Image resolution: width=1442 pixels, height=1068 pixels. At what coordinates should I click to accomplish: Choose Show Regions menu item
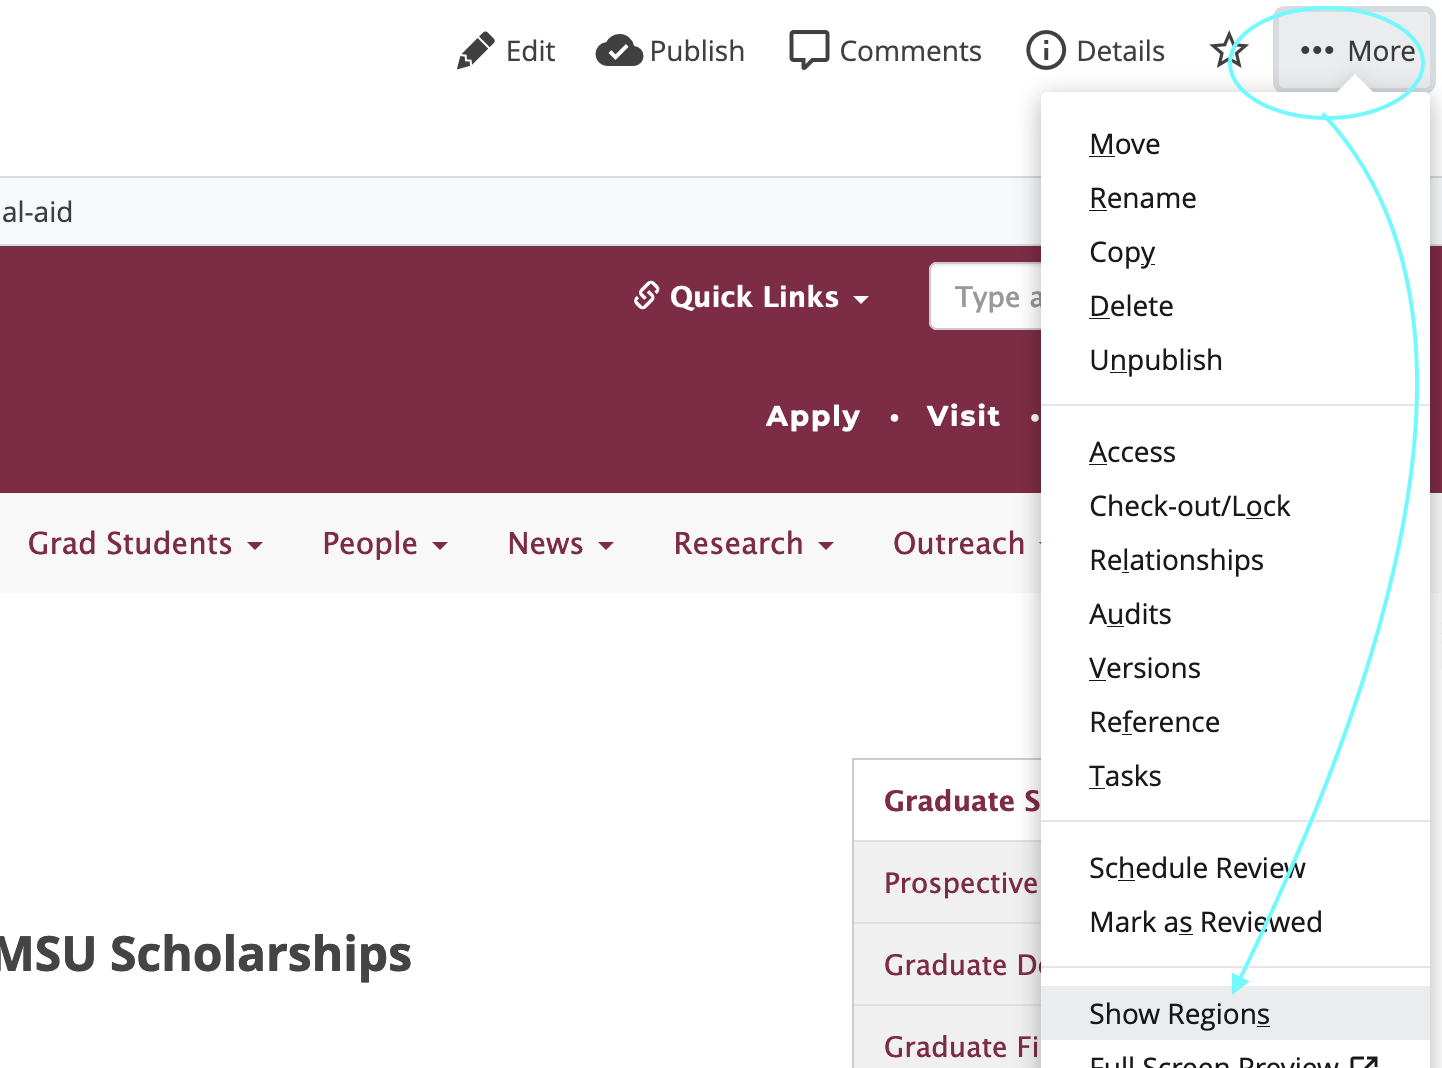pyautogui.click(x=1180, y=1014)
